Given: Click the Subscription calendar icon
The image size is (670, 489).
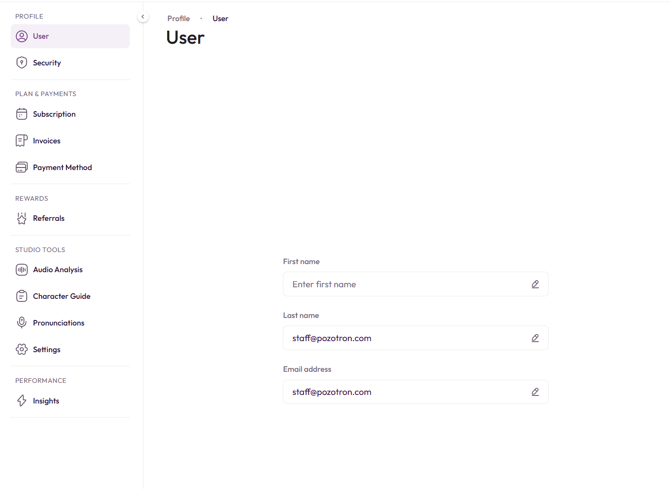Looking at the screenshot, I should (x=21, y=114).
